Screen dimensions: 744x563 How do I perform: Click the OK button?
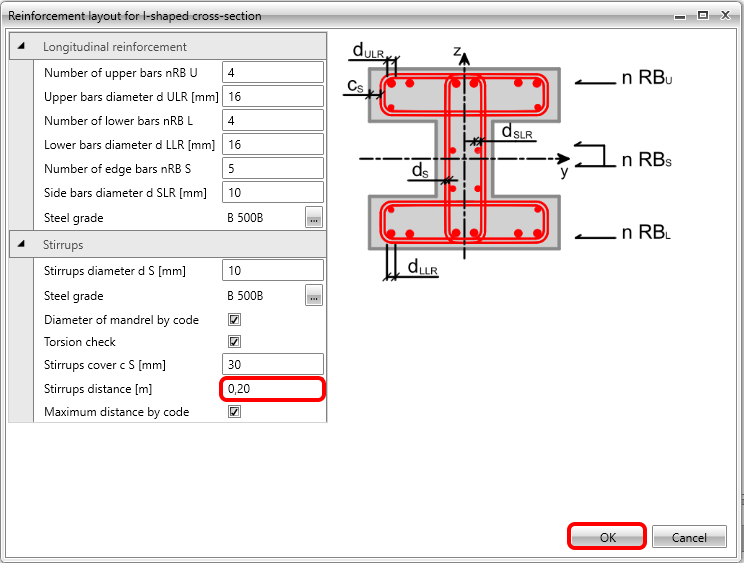click(606, 537)
